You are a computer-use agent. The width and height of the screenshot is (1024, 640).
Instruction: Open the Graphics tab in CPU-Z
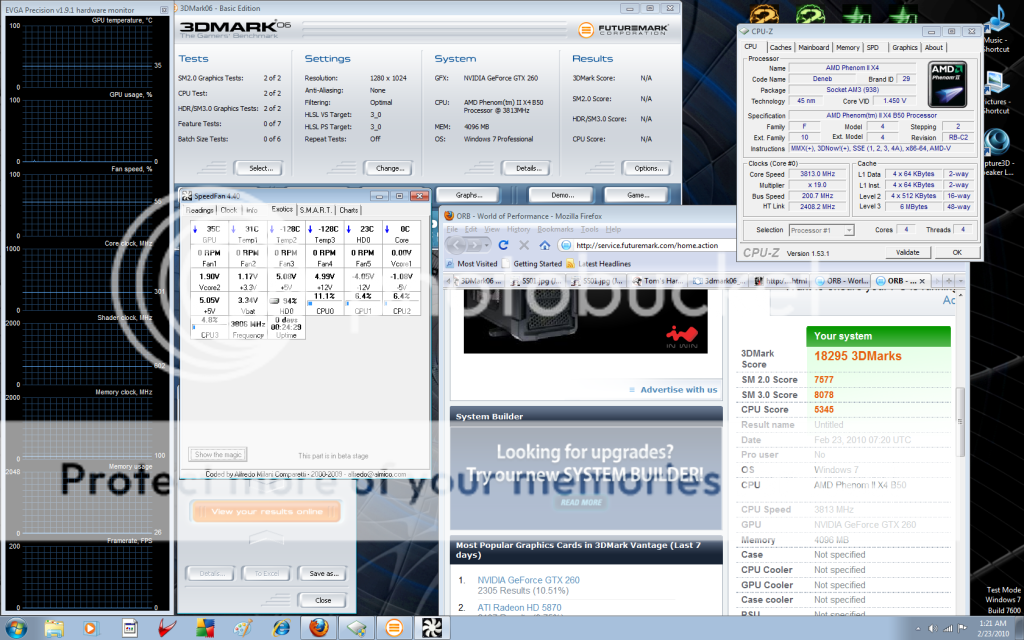click(x=904, y=48)
